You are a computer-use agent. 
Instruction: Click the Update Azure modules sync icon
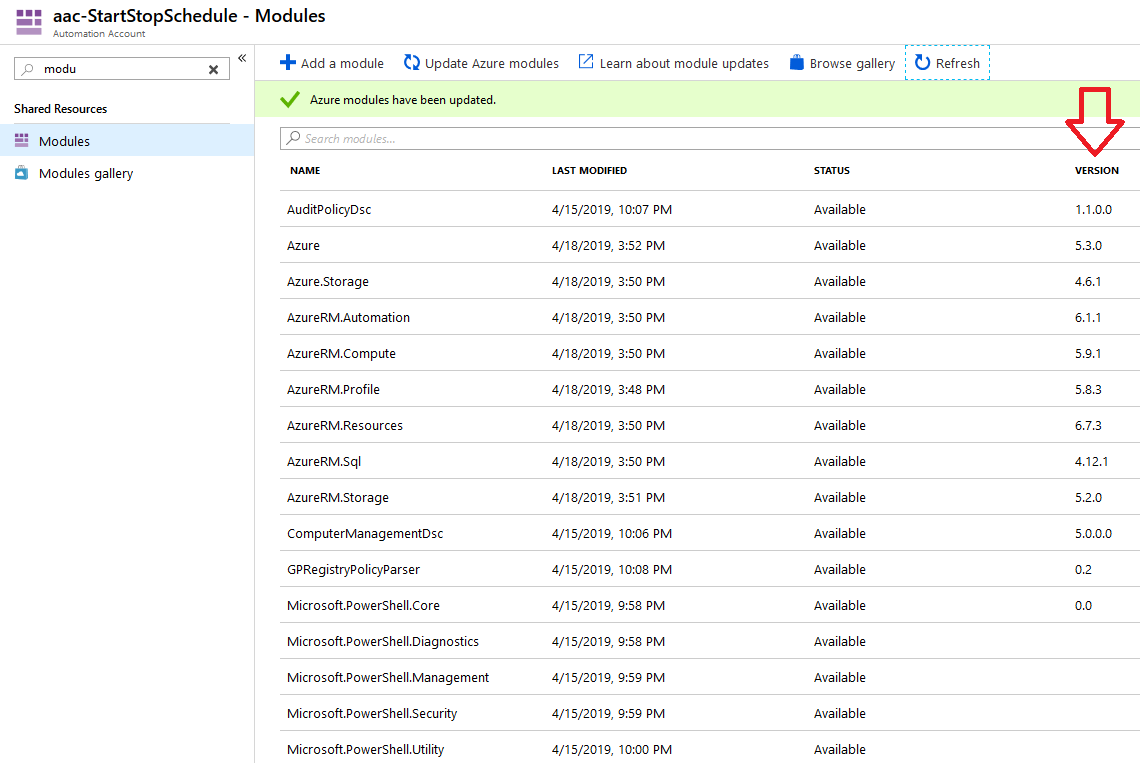pos(412,63)
